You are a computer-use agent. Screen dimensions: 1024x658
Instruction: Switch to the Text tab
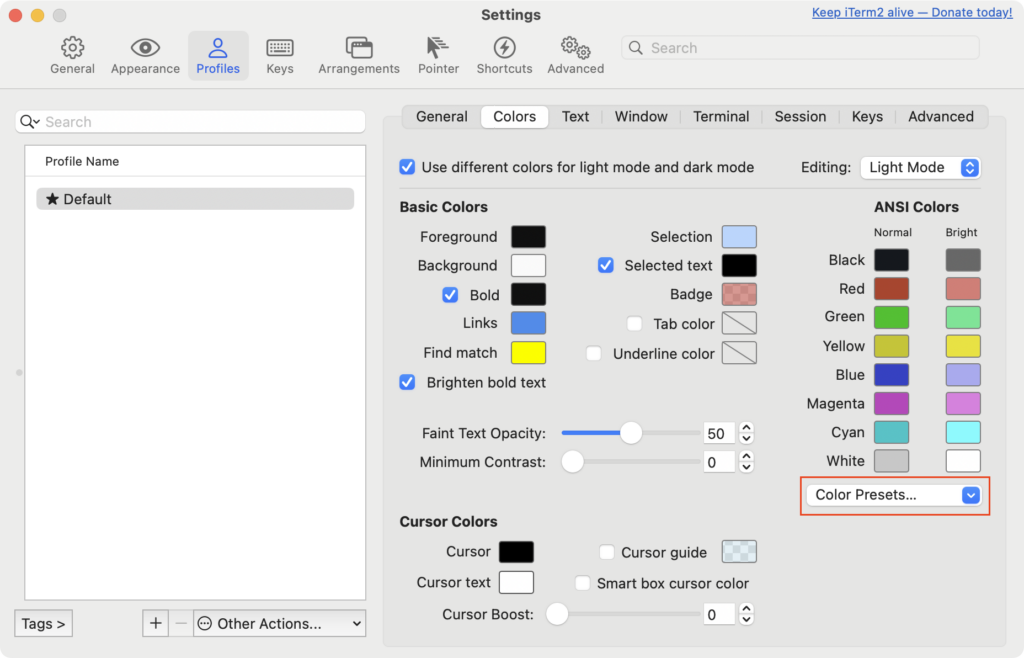coord(575,116)
